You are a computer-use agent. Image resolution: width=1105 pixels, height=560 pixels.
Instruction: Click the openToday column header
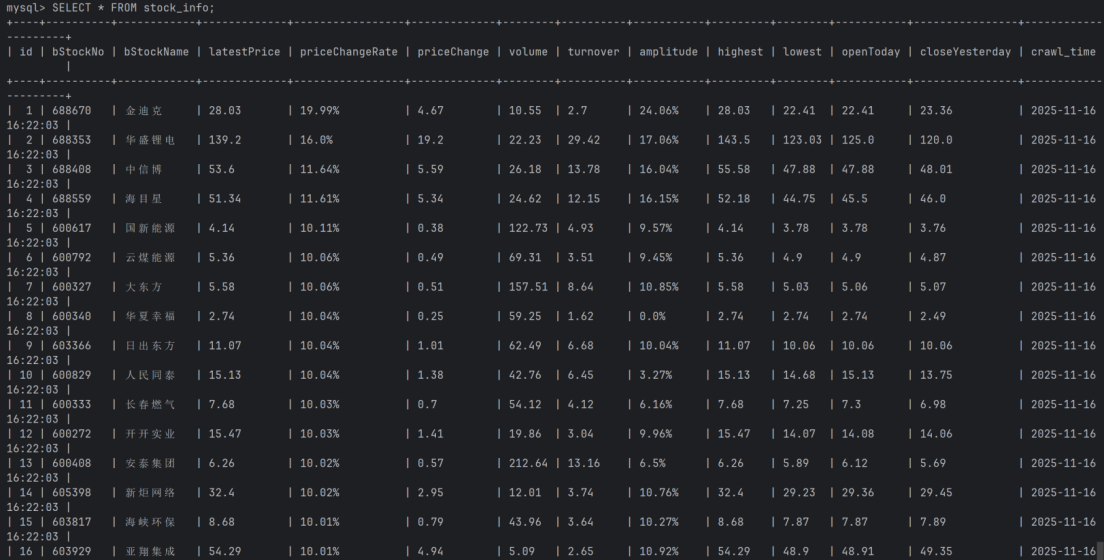click(870, 51)
